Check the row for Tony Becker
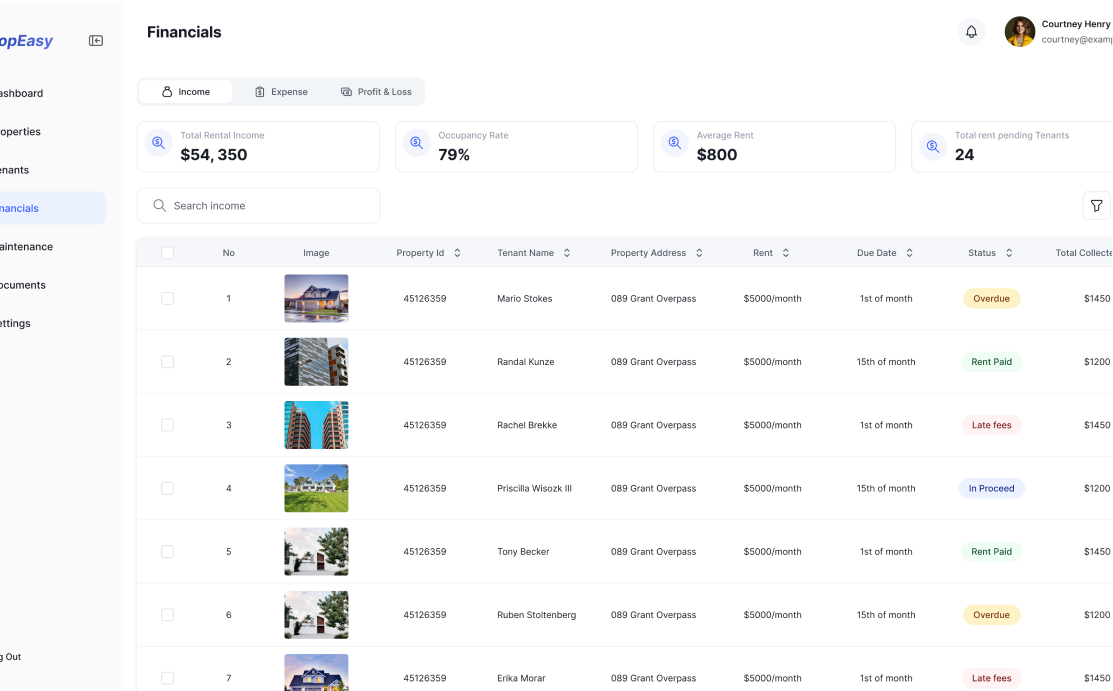The height and width of the screenshot is (691, 1113). (168, 551)
